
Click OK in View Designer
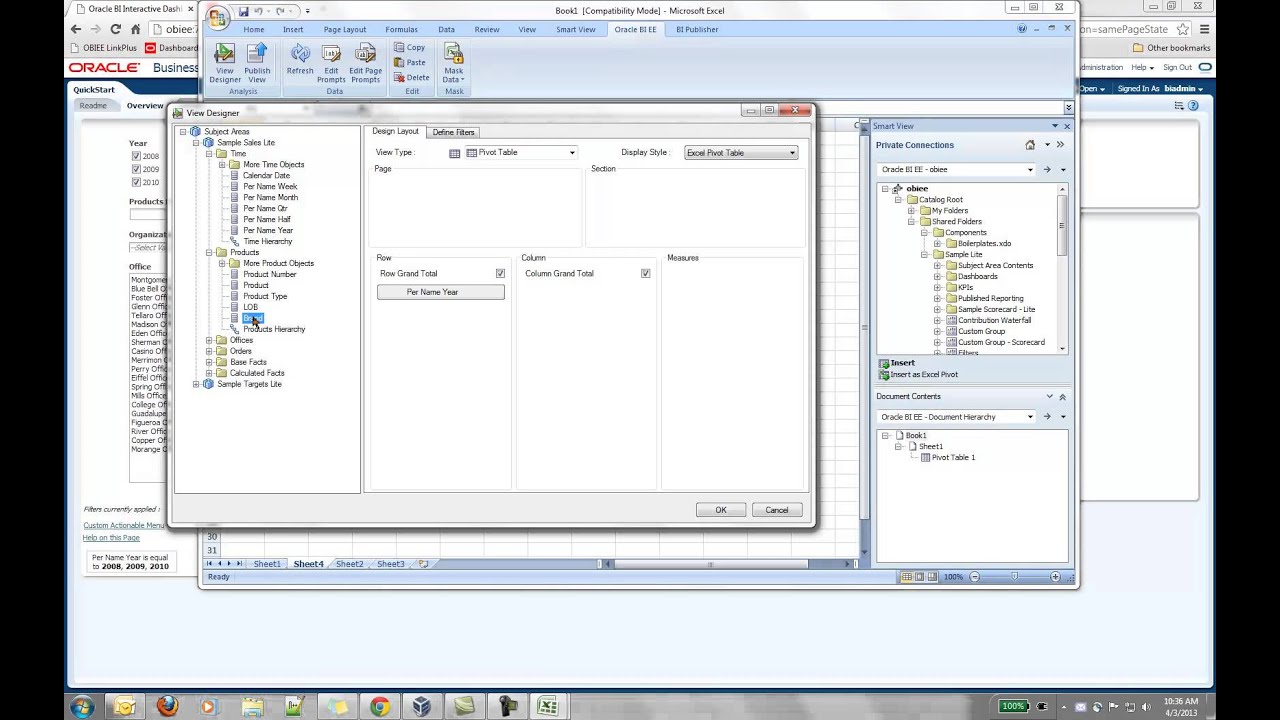[720, 510]
